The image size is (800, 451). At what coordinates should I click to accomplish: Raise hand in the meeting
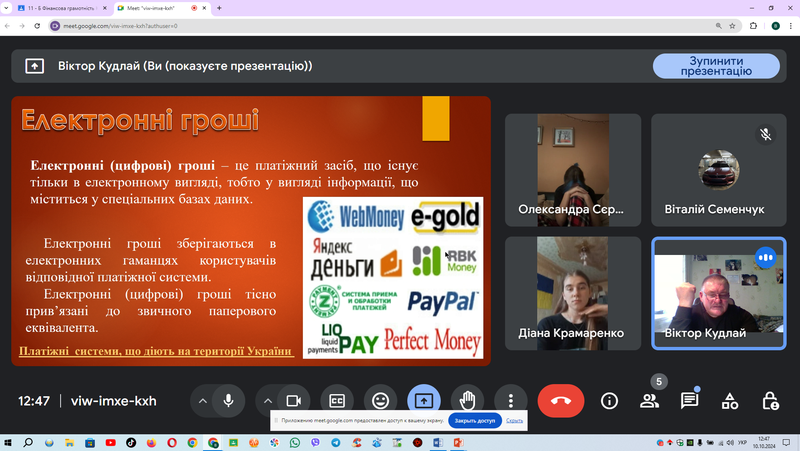[467, 401]
